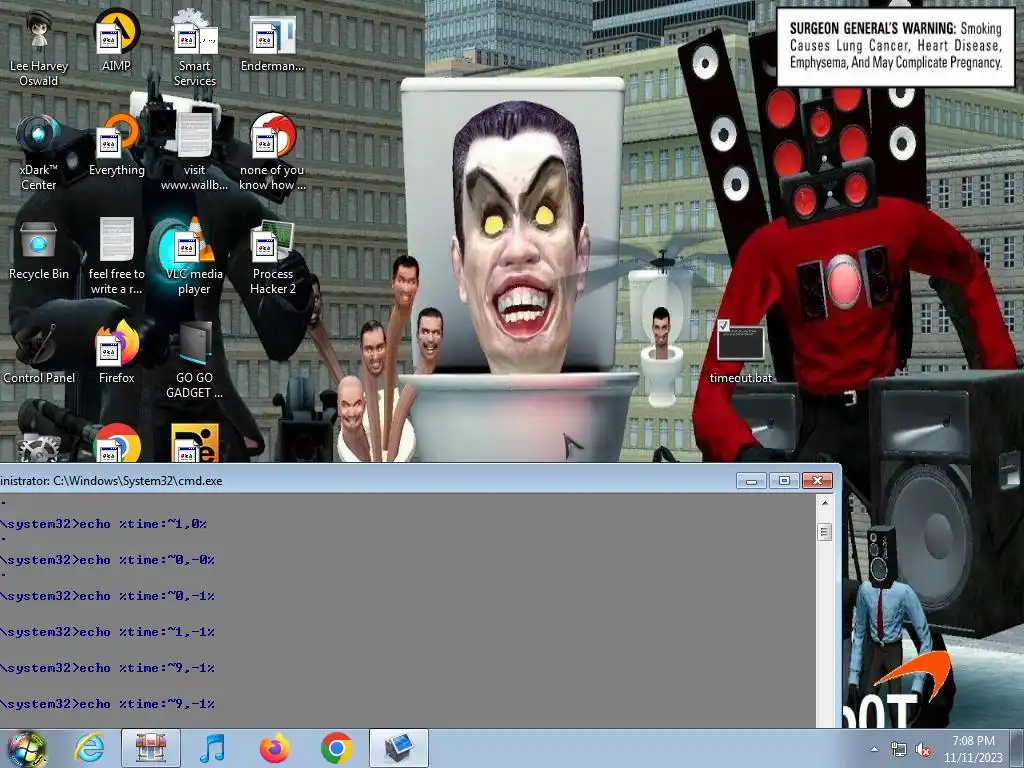This screenshot has height=768, width=1024.
Task: Select the 'feel free to write a r...' file
Action: (x=116, y=257)
